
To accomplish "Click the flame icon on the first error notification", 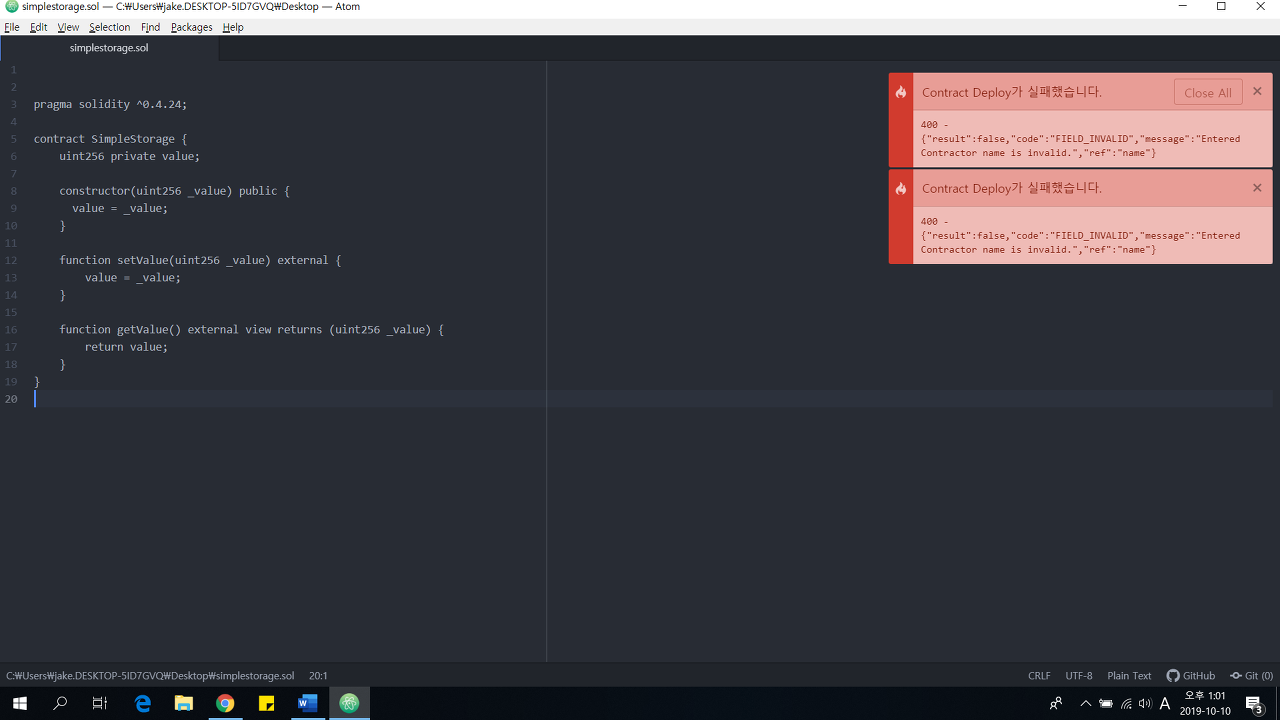I will click(901, 92).
